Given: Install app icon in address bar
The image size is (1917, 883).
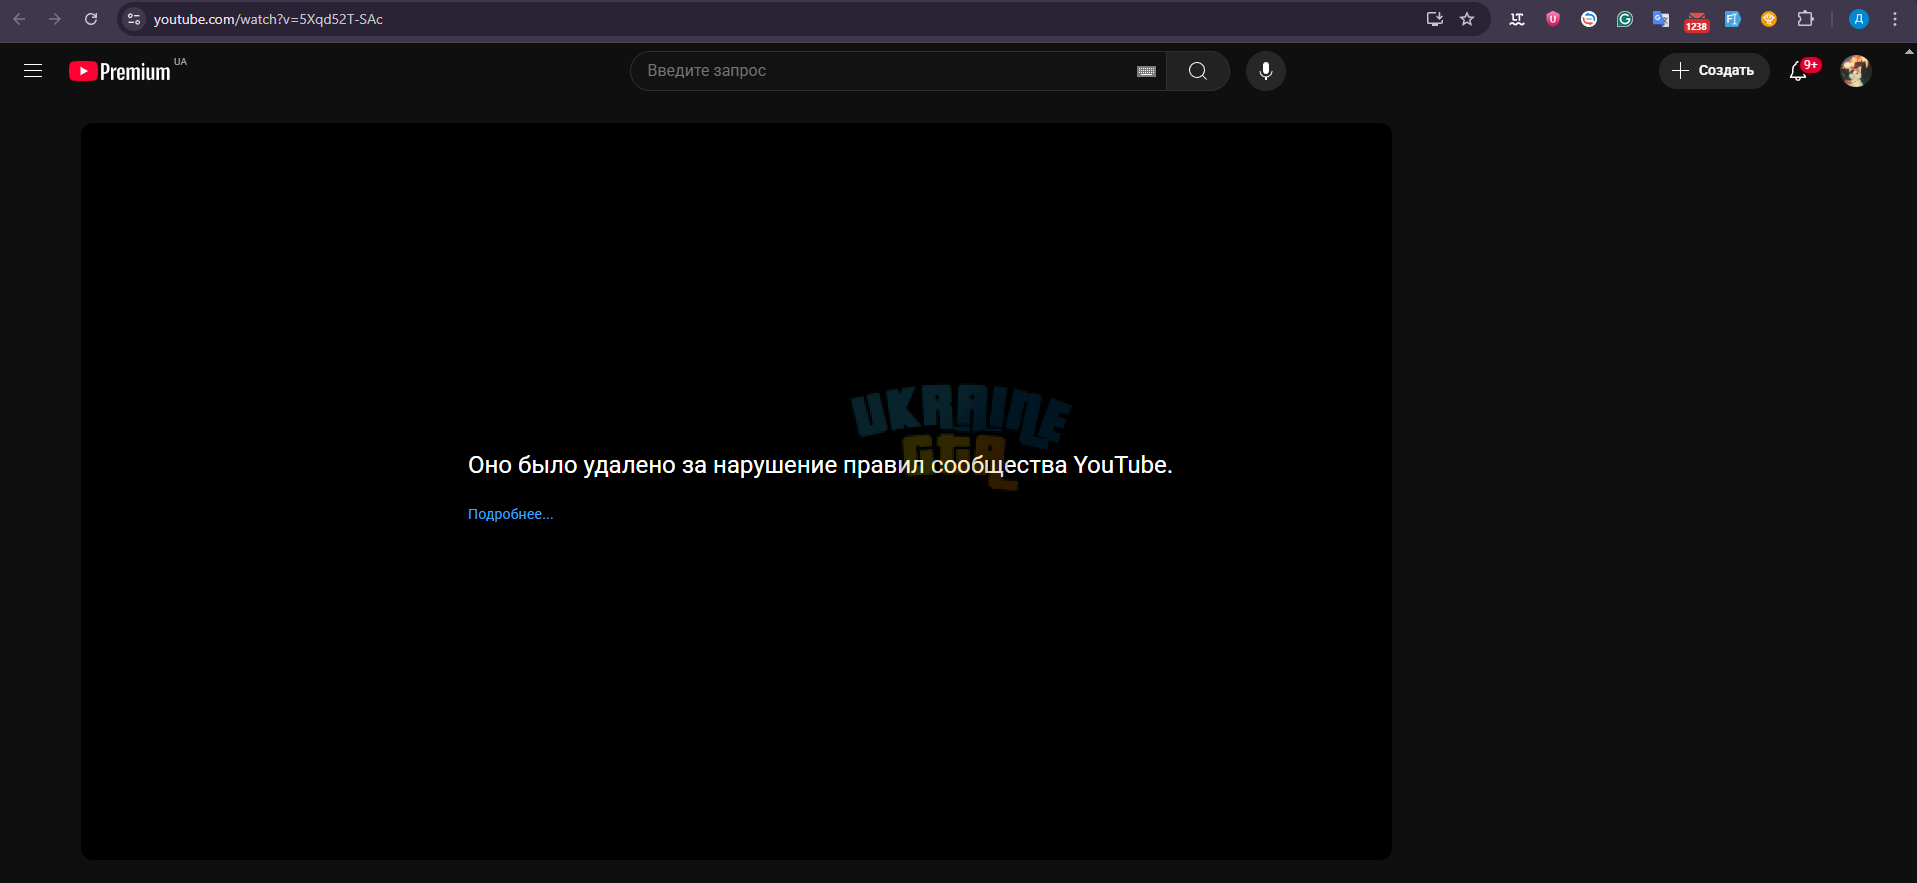Looking at the screenshot, I should [1434, 19].
